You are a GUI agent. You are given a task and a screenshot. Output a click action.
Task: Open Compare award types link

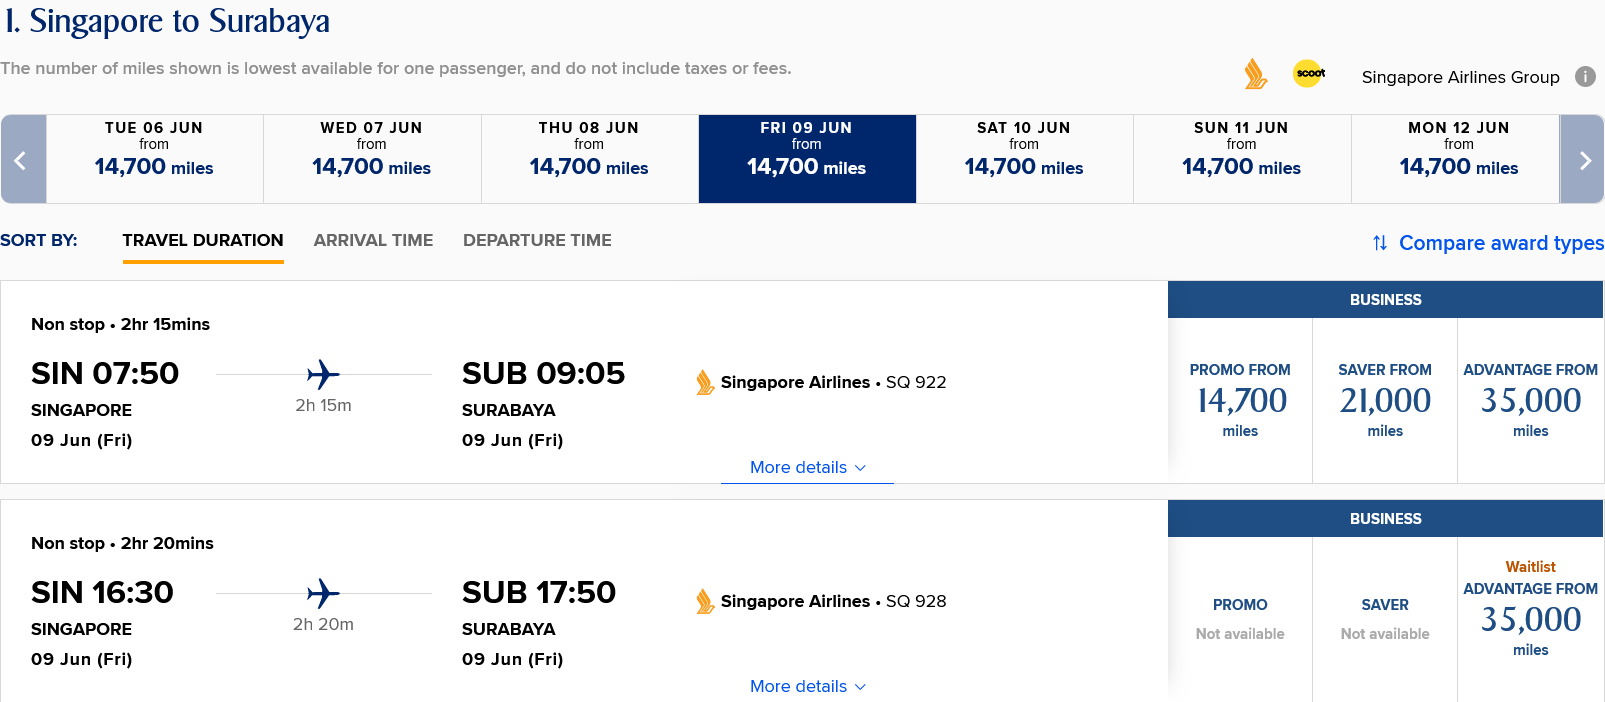[x=1501, y=243]
